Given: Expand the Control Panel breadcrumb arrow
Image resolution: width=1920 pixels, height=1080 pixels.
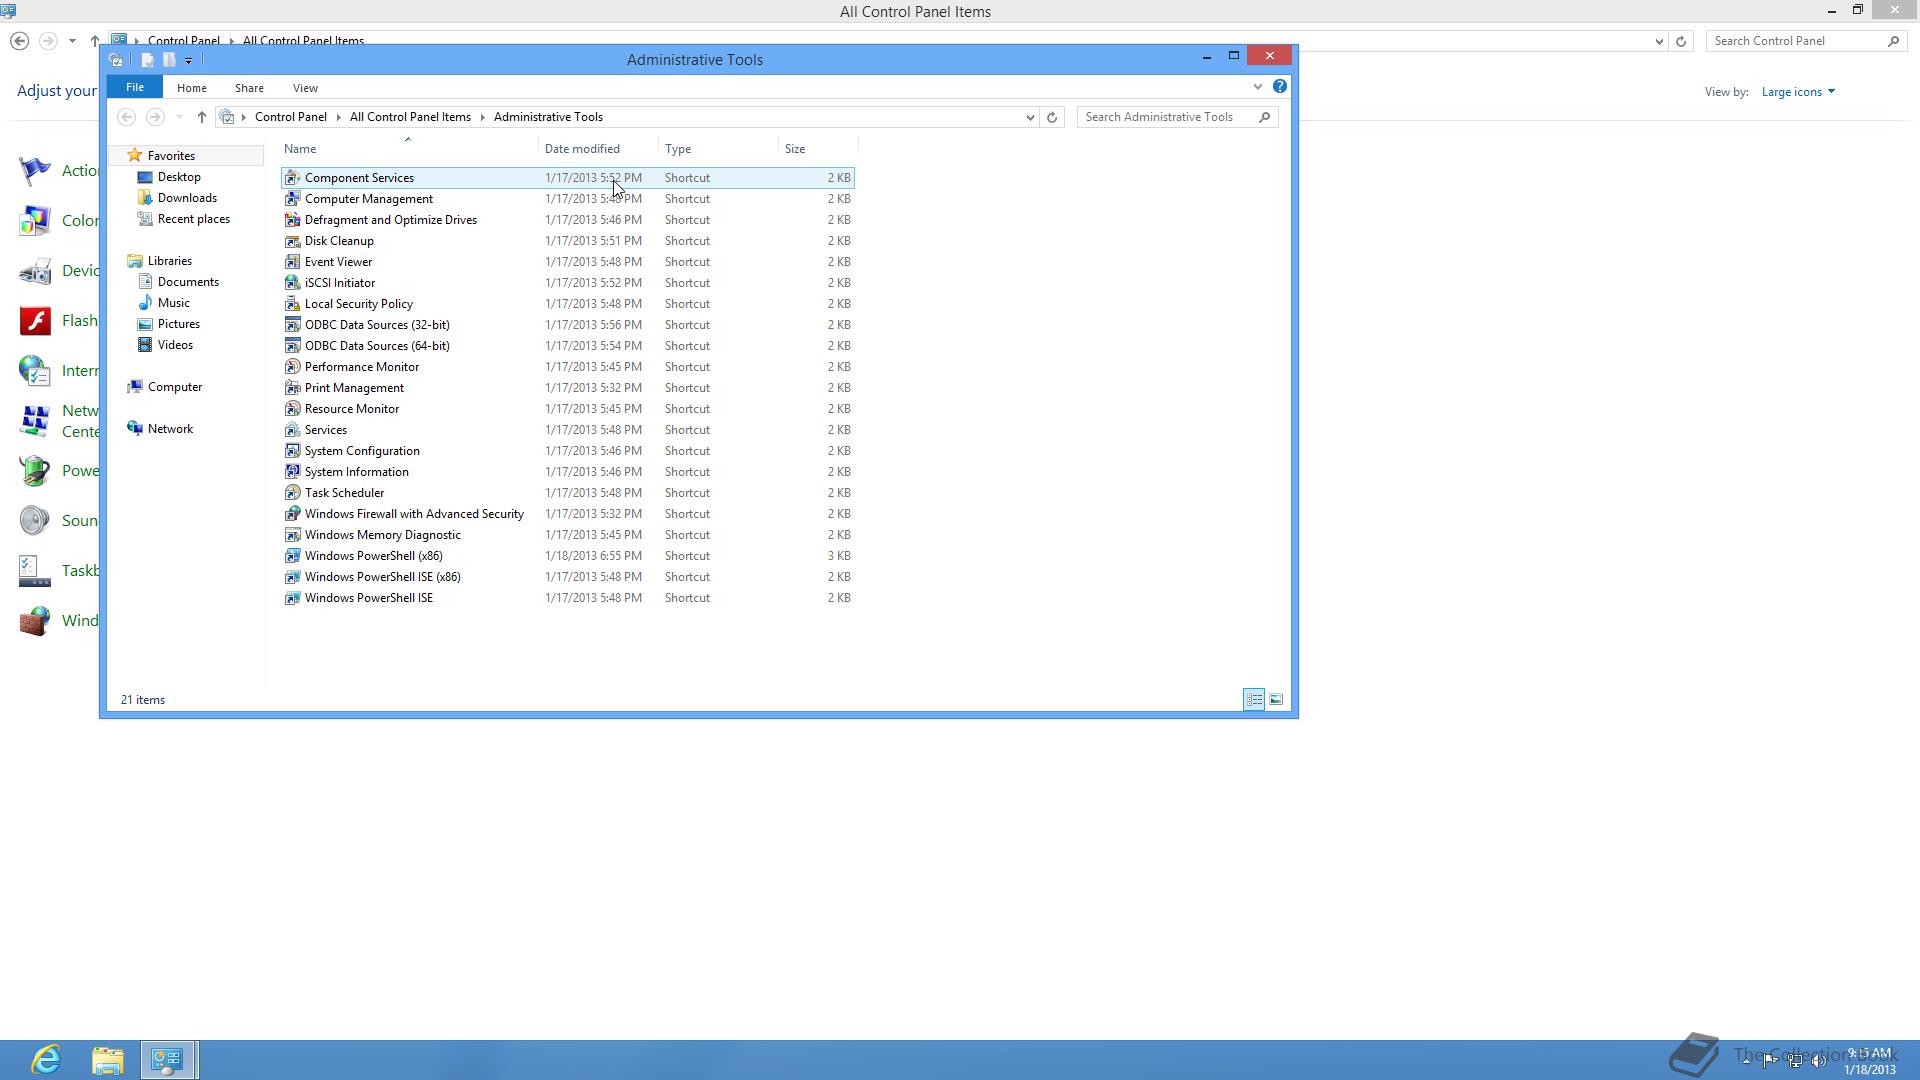Looking at the screenshot, I should (x=338, y=117).
